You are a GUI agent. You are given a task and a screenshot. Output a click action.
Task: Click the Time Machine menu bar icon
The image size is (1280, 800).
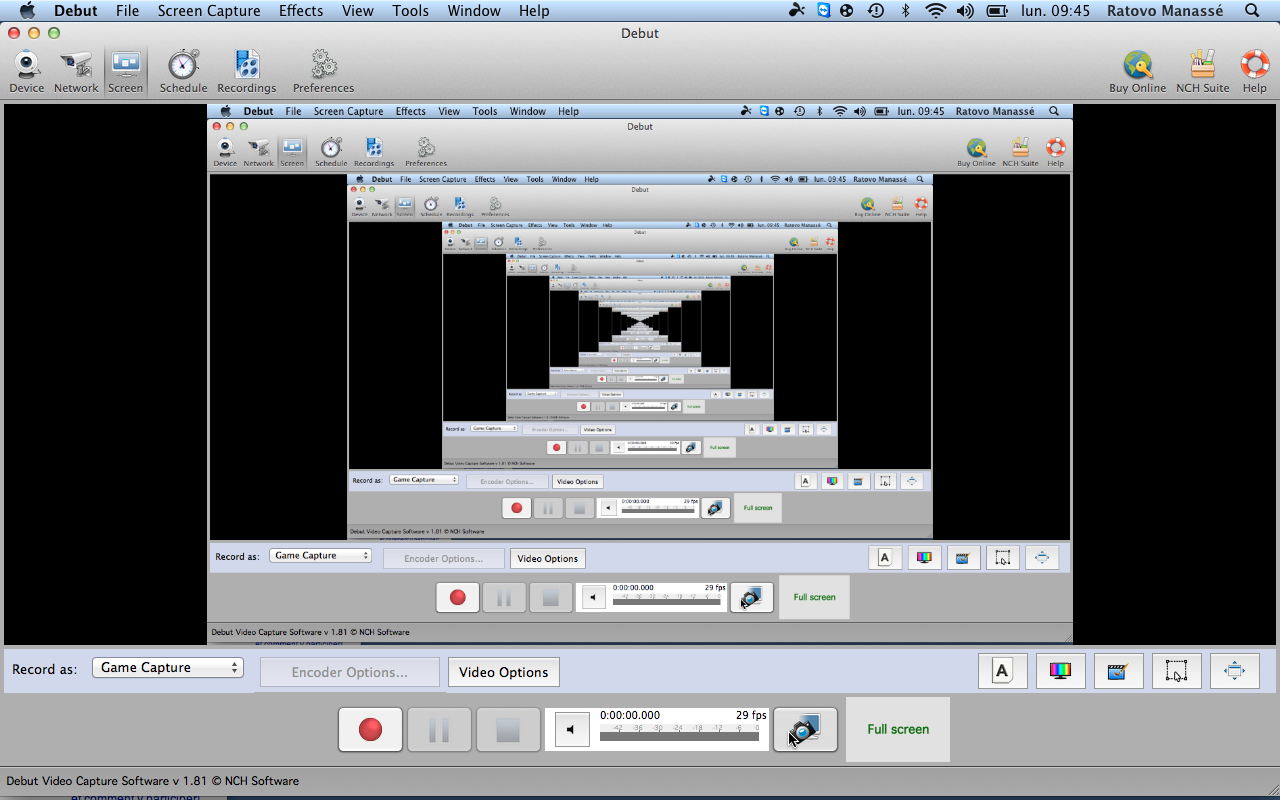tap(876, 11)
